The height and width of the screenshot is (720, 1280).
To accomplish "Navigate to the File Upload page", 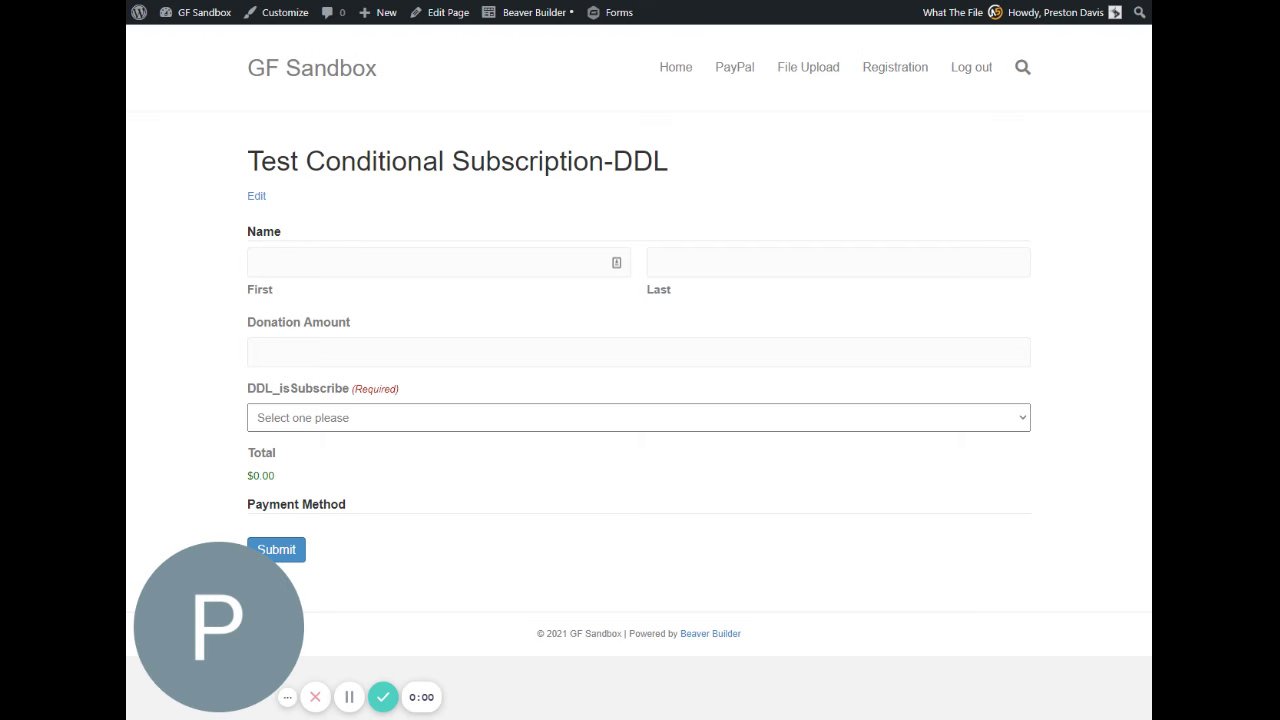I will pos(808,67).
